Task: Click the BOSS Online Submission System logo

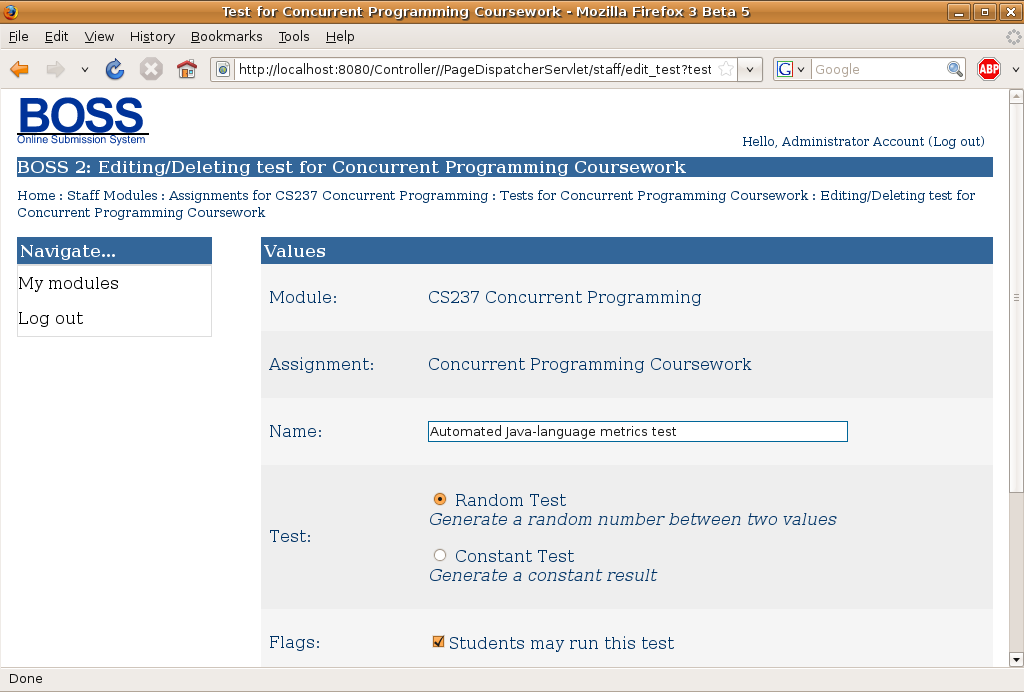Action: pyautogui.click(x=82, y=120)
